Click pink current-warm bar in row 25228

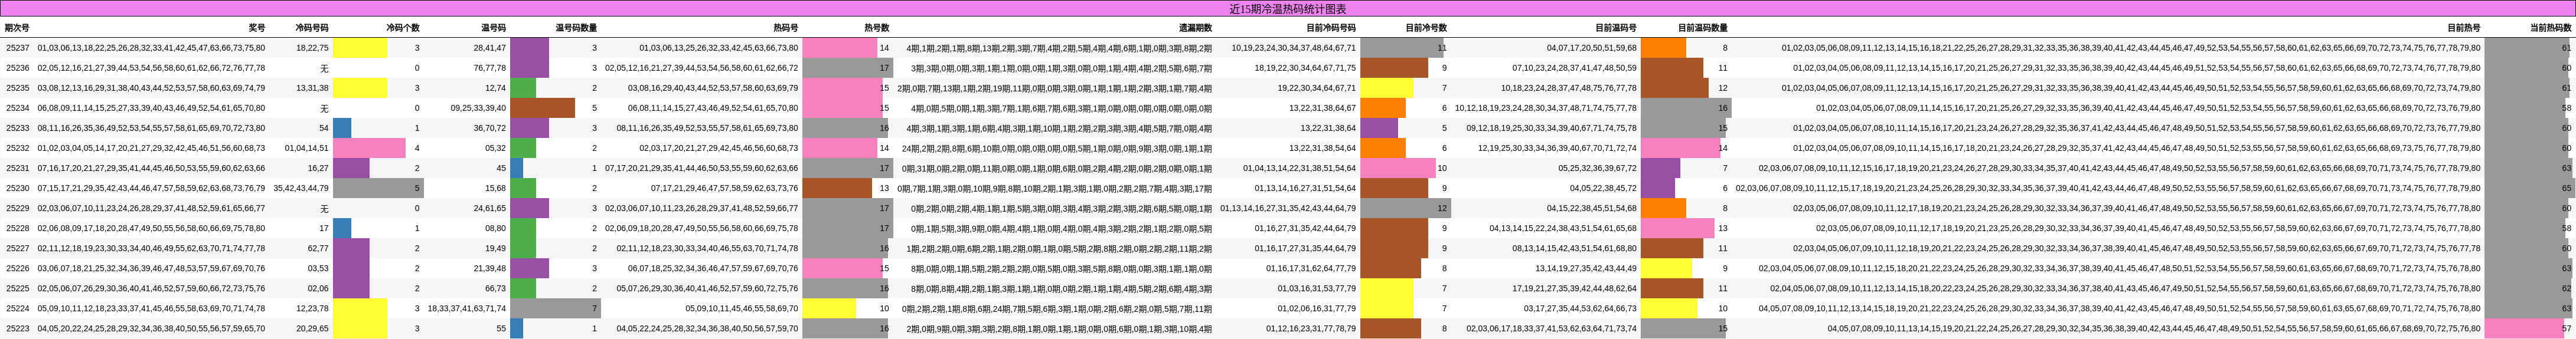pos(1678,228)
